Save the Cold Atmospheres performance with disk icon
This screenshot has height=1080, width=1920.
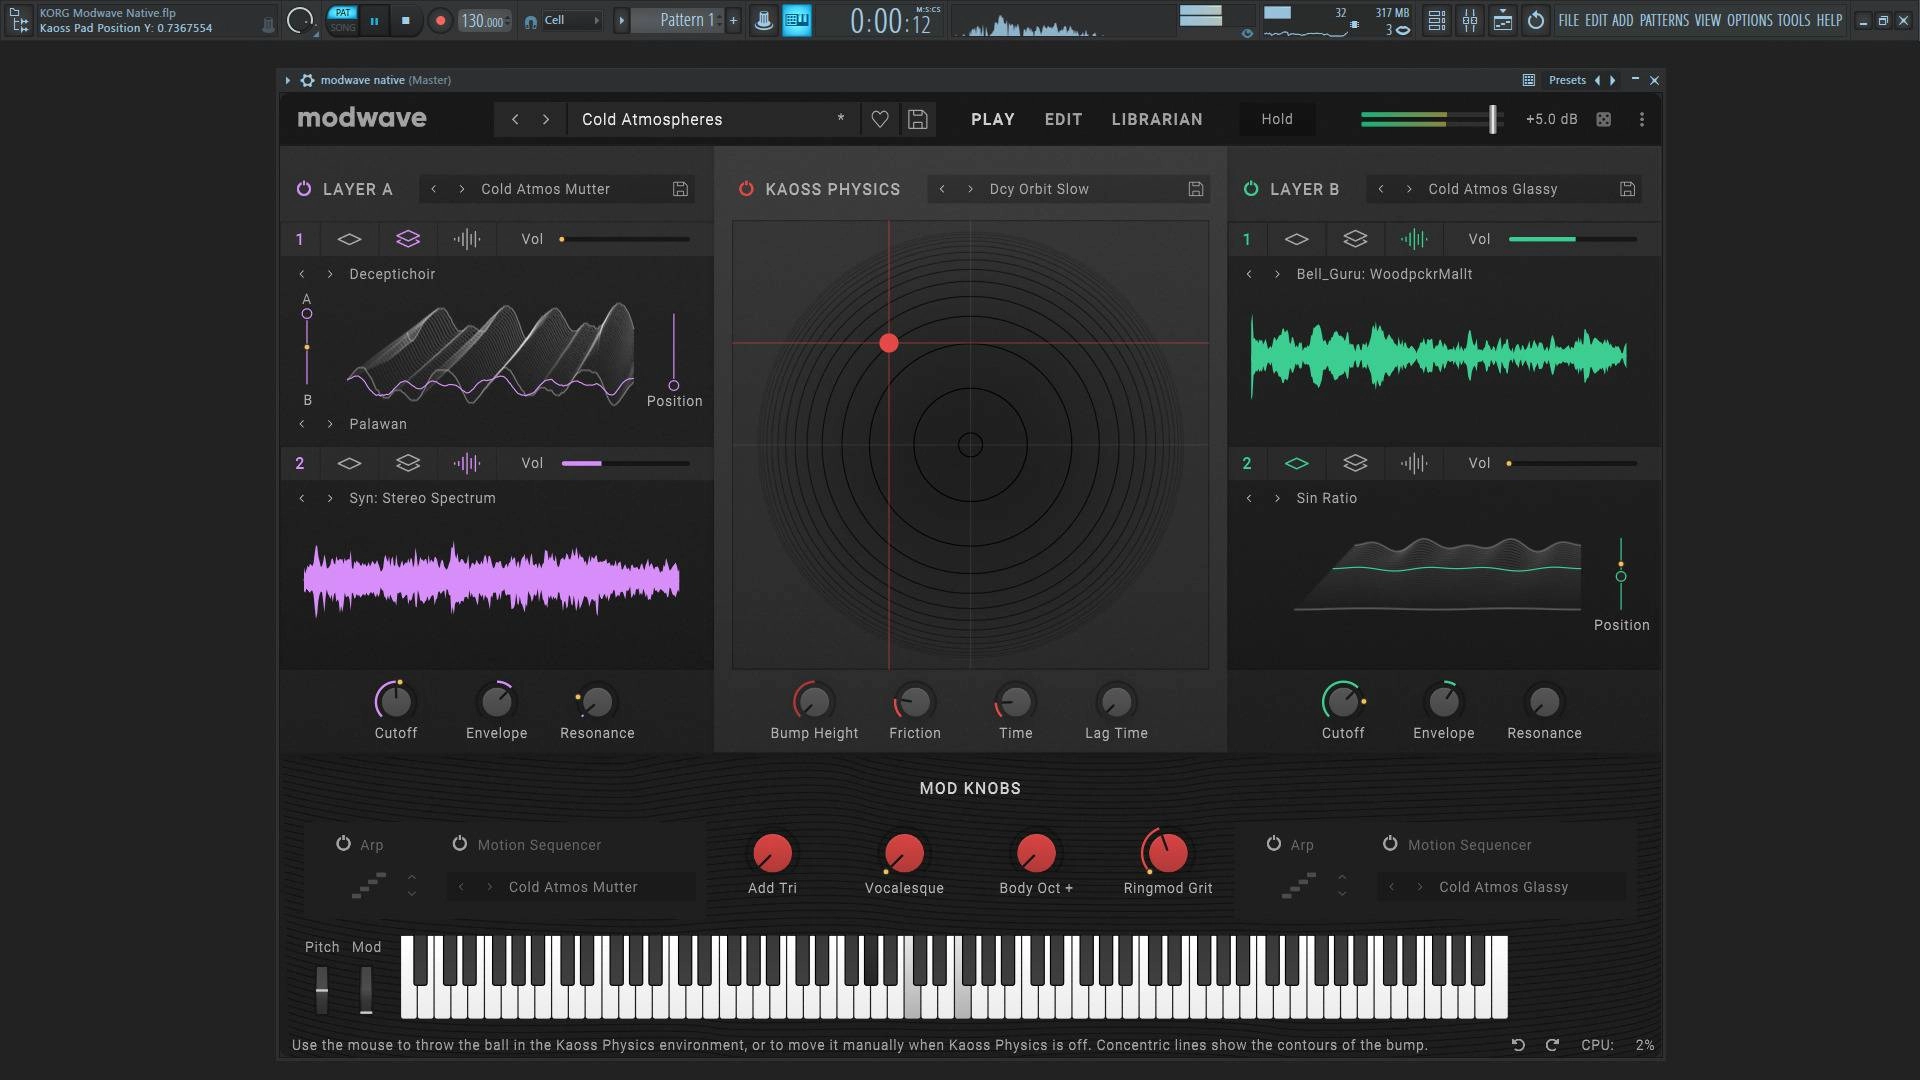917,119
